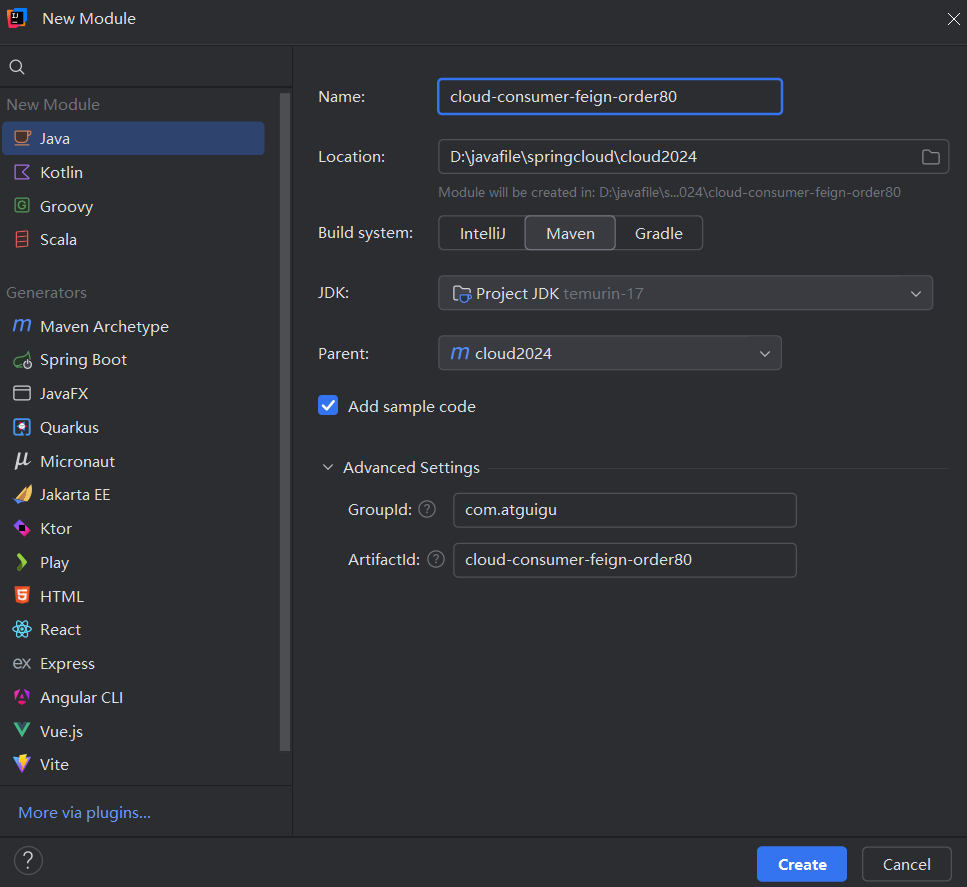Click the Maven Archetype 'm' icon
This screenshot has width=967, height=887.
point(22,326)
